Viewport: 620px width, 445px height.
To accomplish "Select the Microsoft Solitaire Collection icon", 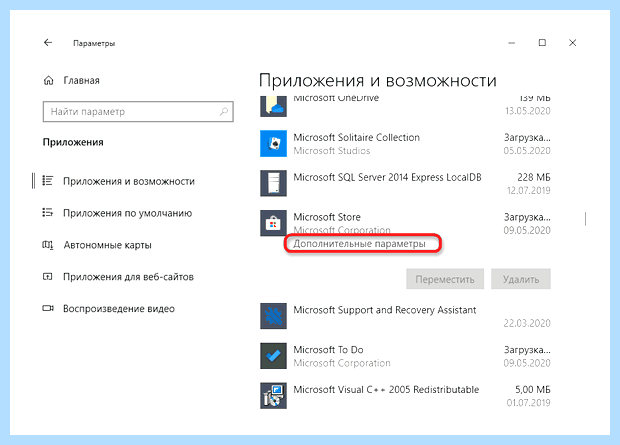I will [273, 144].
